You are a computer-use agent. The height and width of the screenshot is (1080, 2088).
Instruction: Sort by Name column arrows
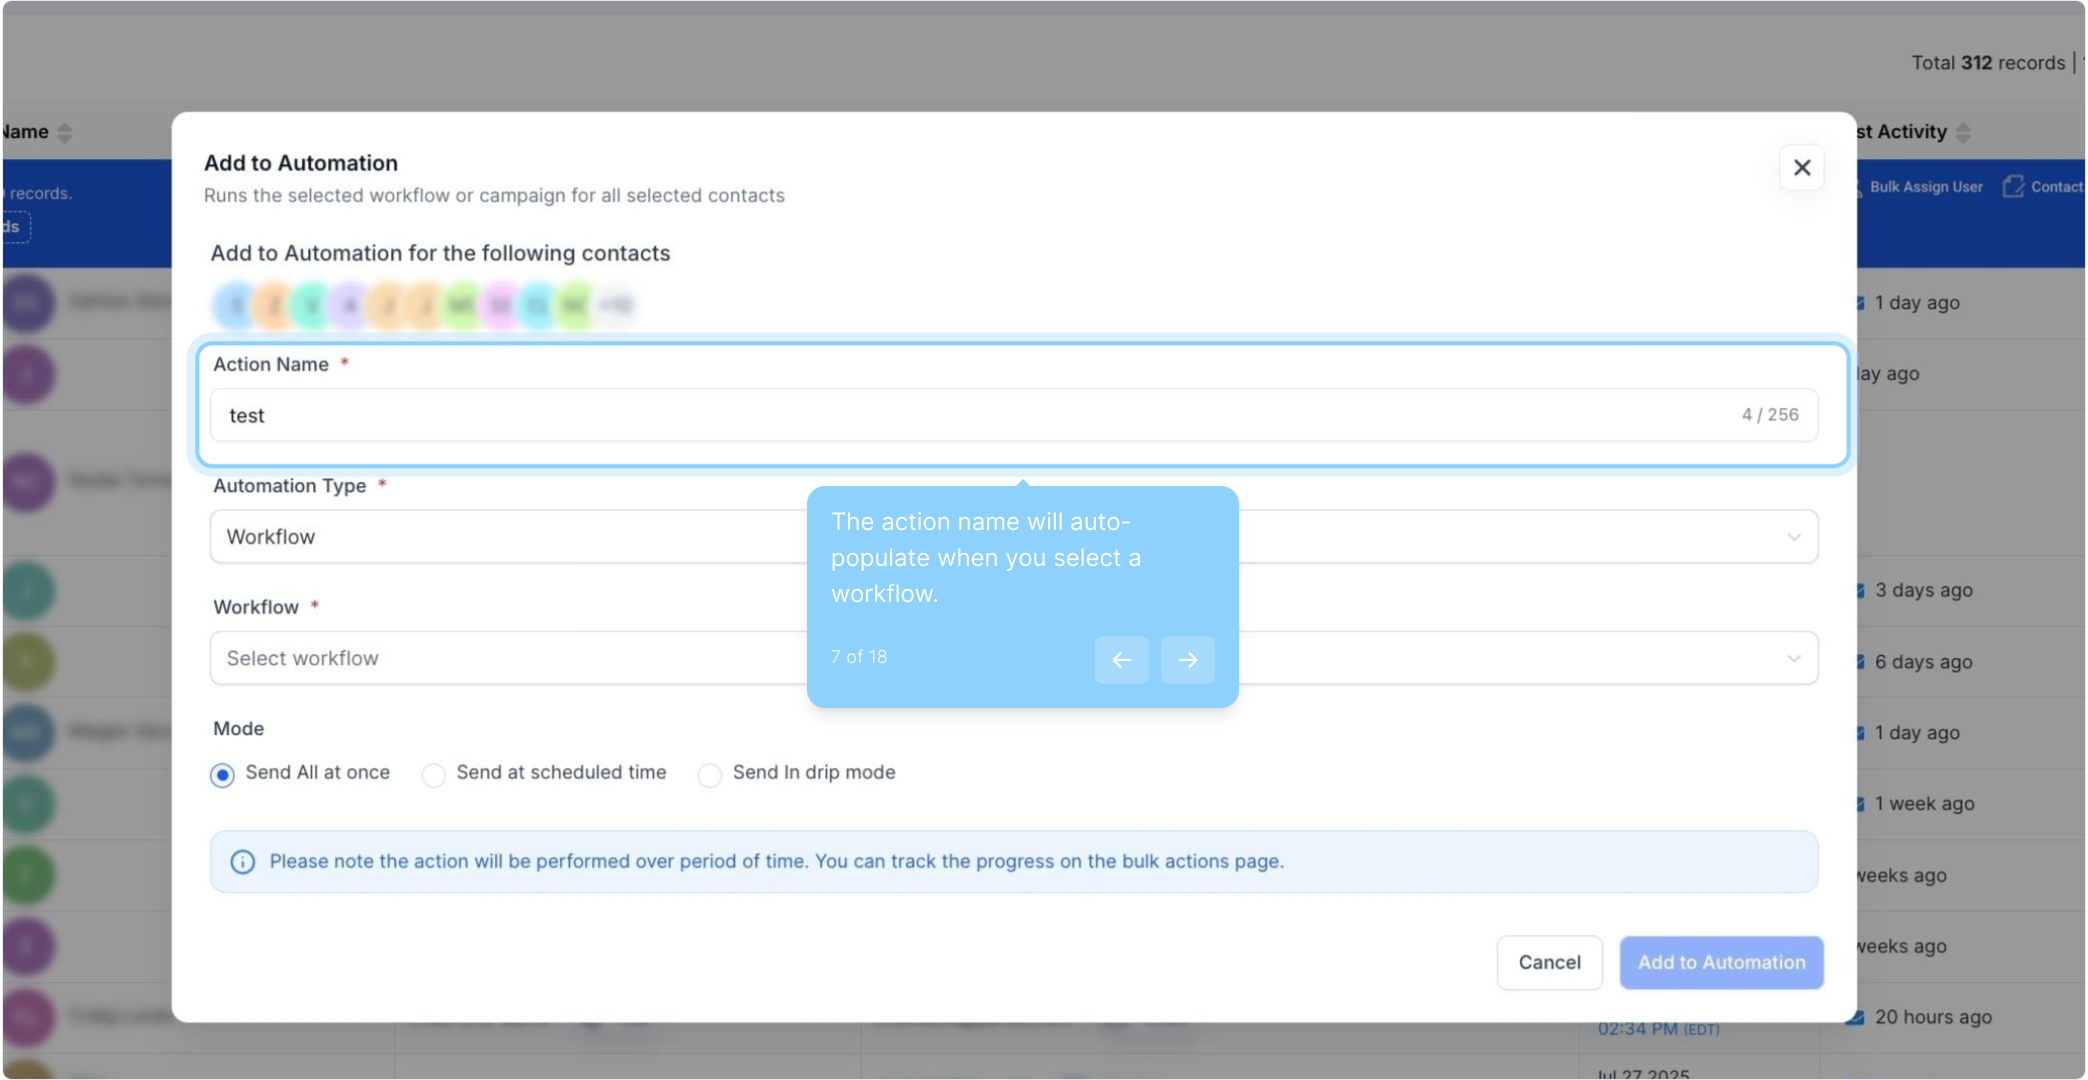pos(65,133)
